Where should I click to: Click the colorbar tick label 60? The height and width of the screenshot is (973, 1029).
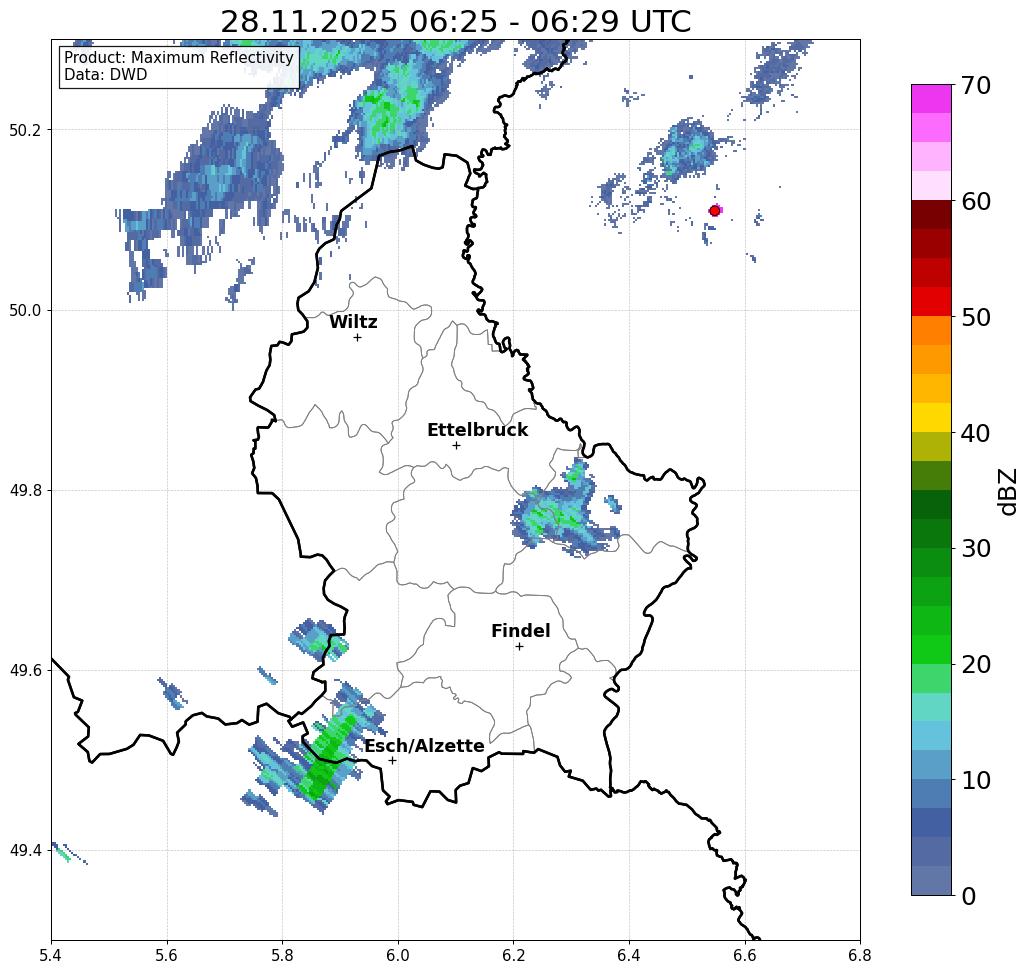pos(975,201)
